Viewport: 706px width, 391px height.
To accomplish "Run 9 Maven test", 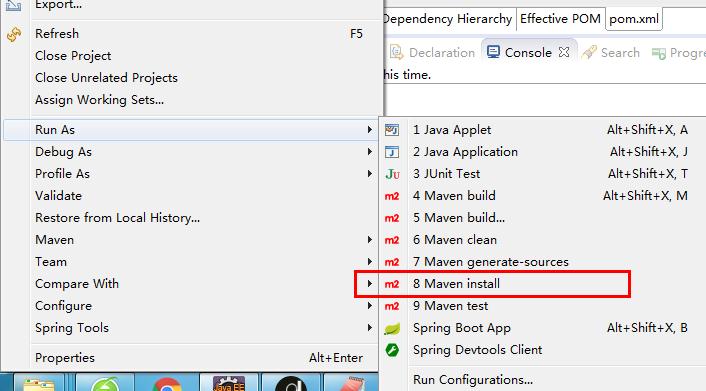I will click(x=543, y=306).
